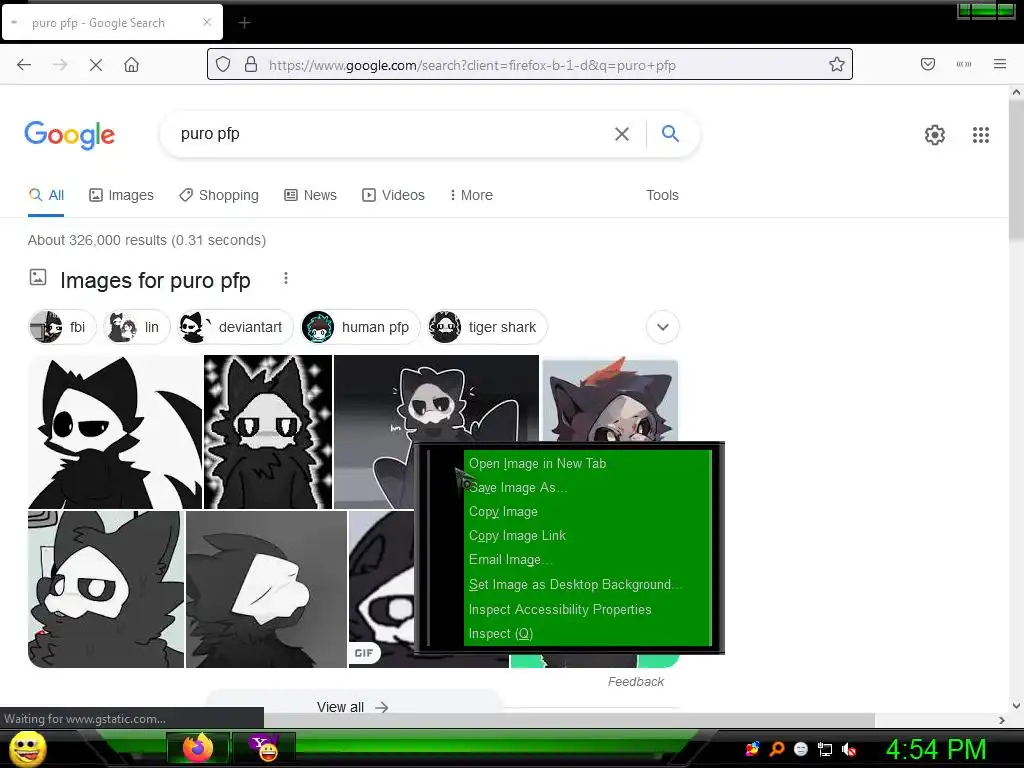Click the Images for puro pfp heading
The height and width of the screenshot is (768, 1024).
point(155,281)
